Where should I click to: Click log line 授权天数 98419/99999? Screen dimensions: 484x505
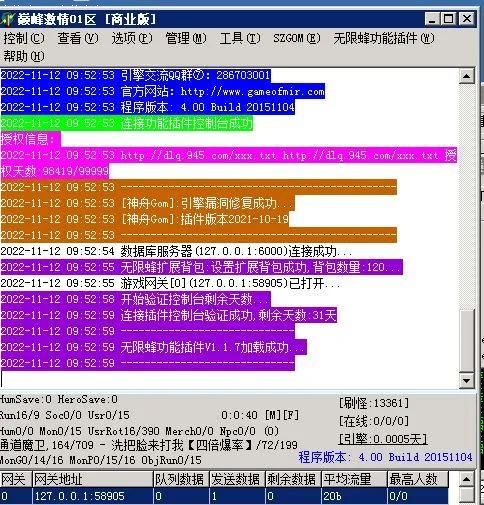click(55, 171)
